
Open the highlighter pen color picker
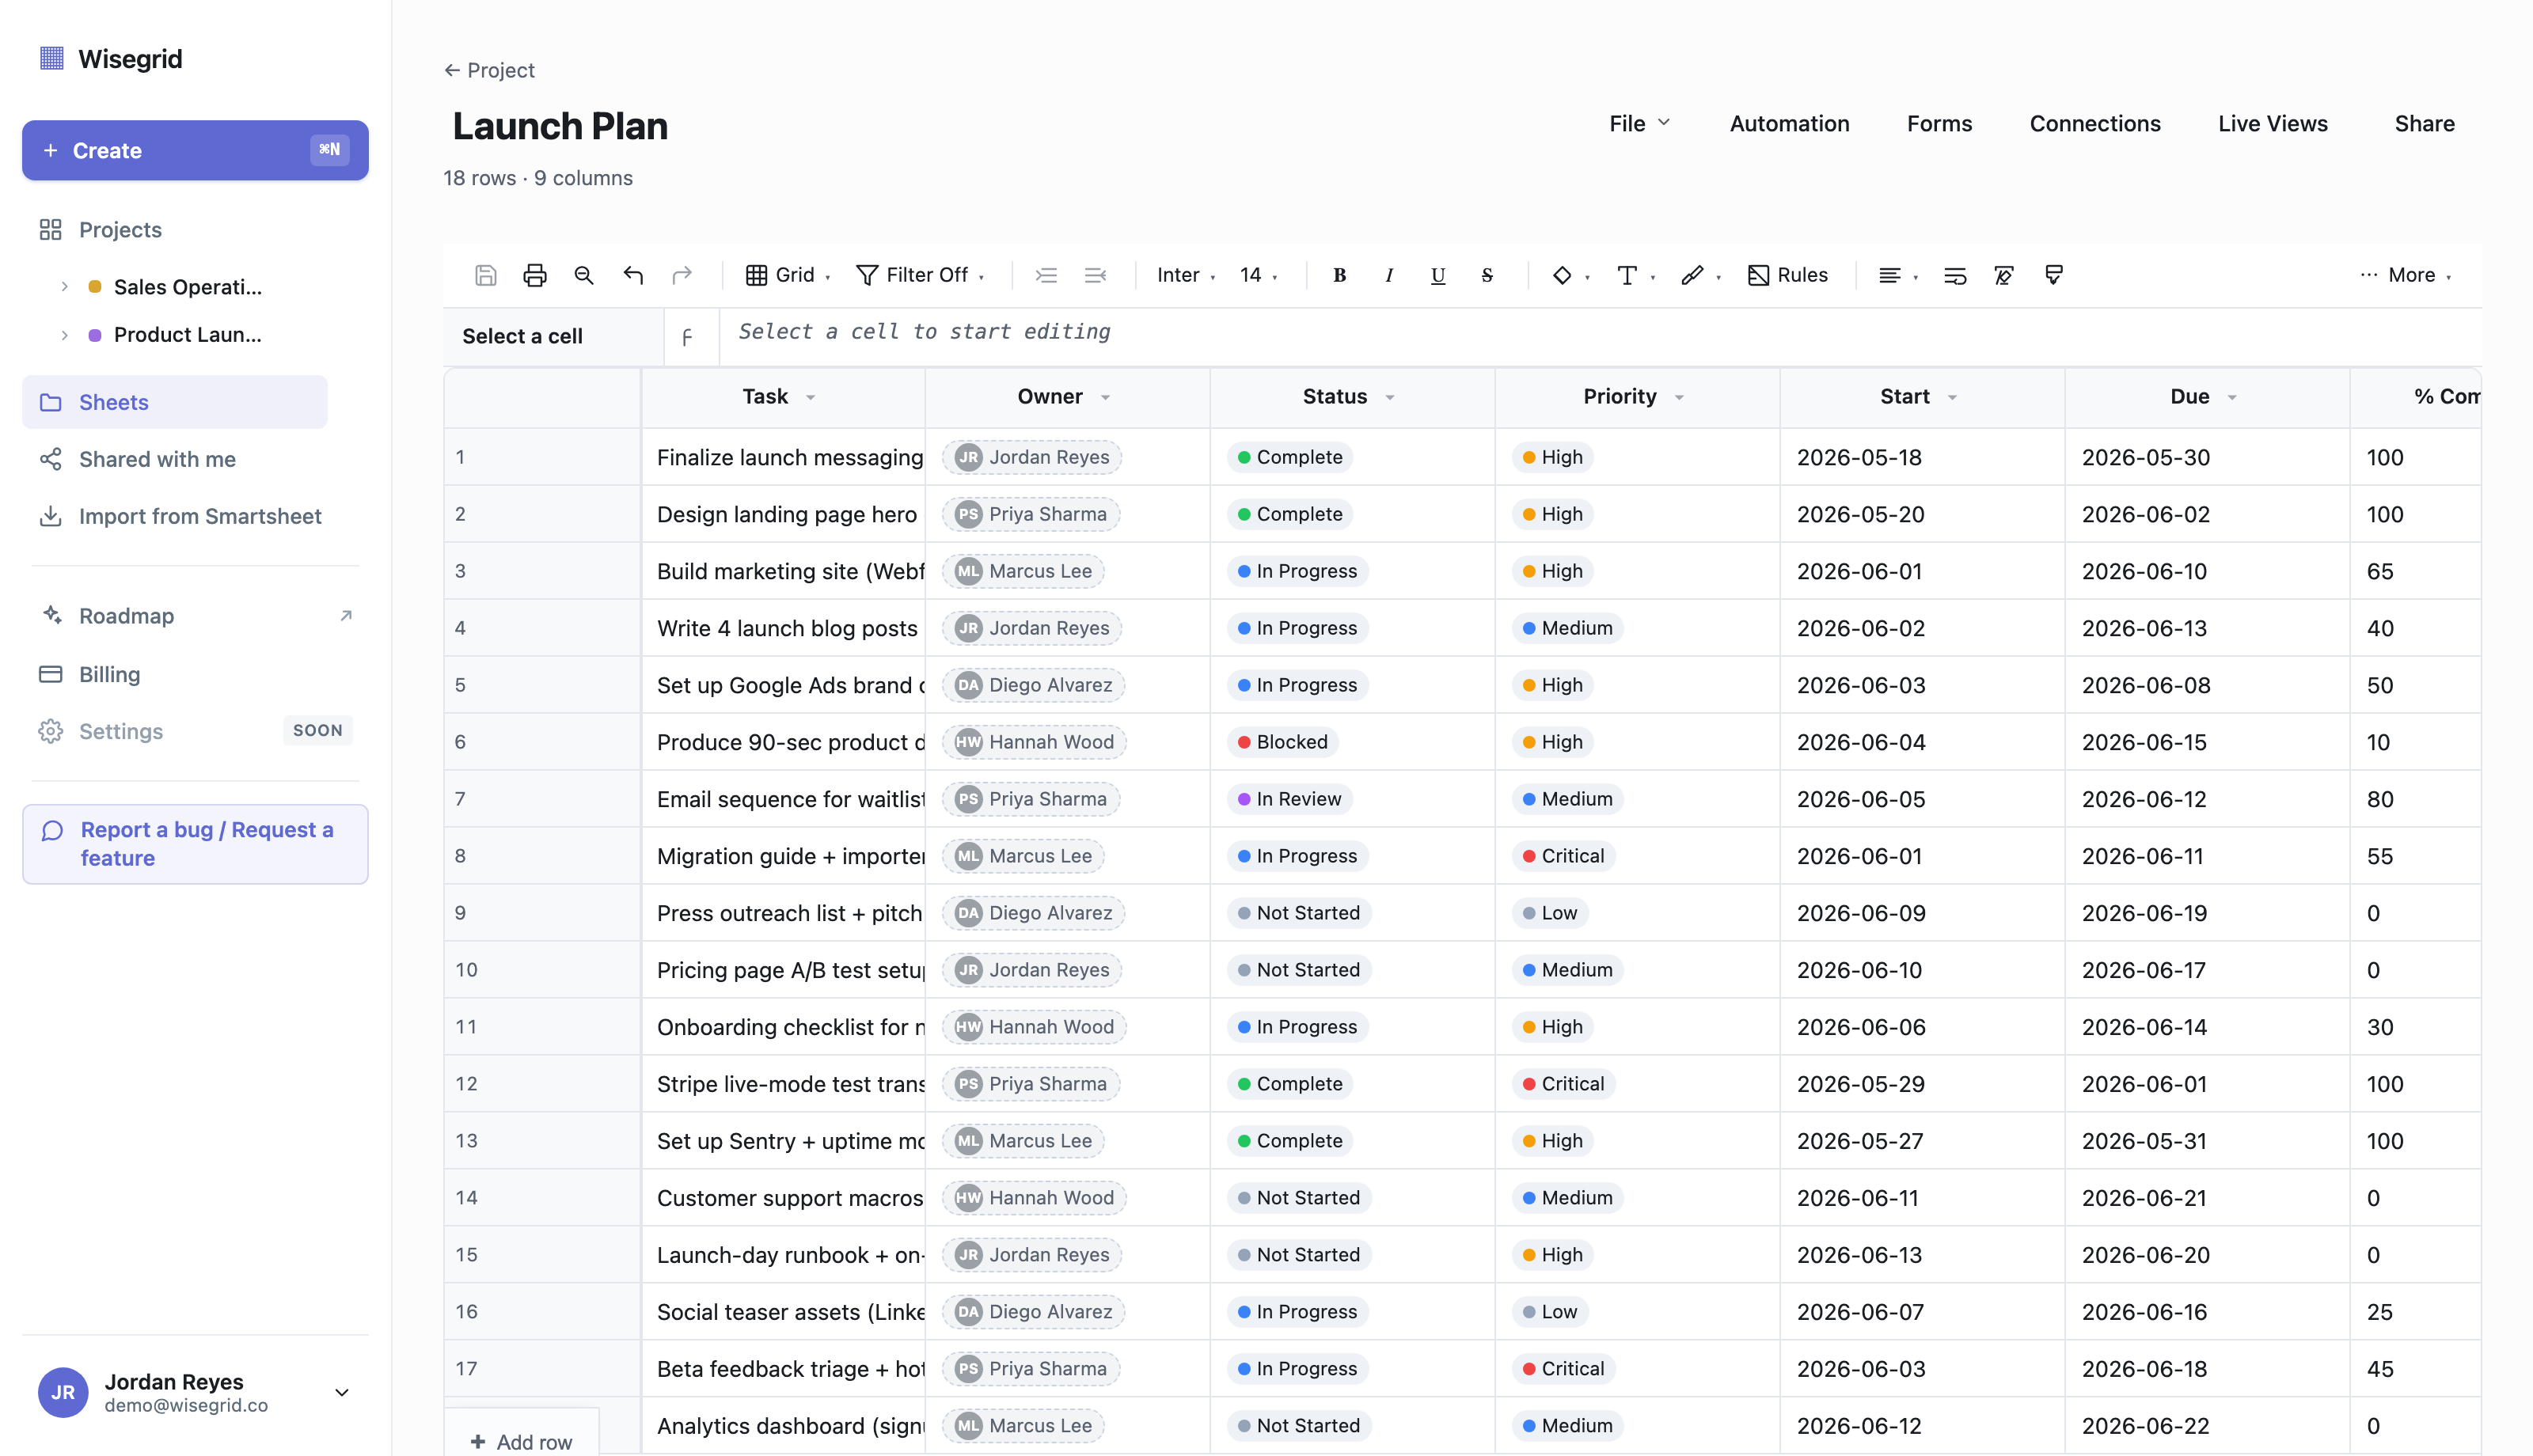click(1700, 275)
